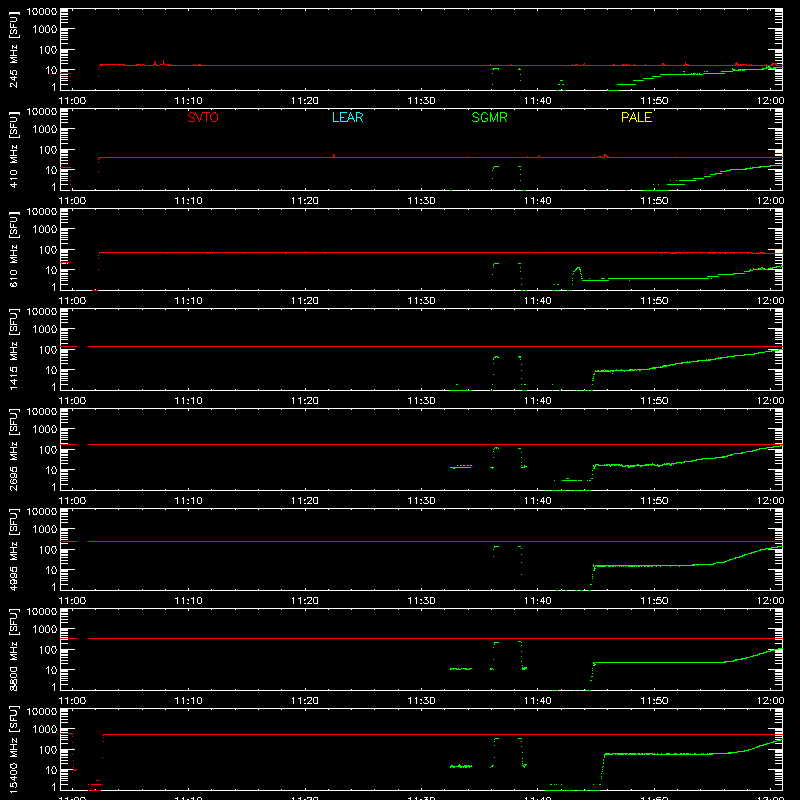Click the 11:40 time label below the 410 MHz plot
Viewport: 800px width, 800px height.
(x=538, y=201)
